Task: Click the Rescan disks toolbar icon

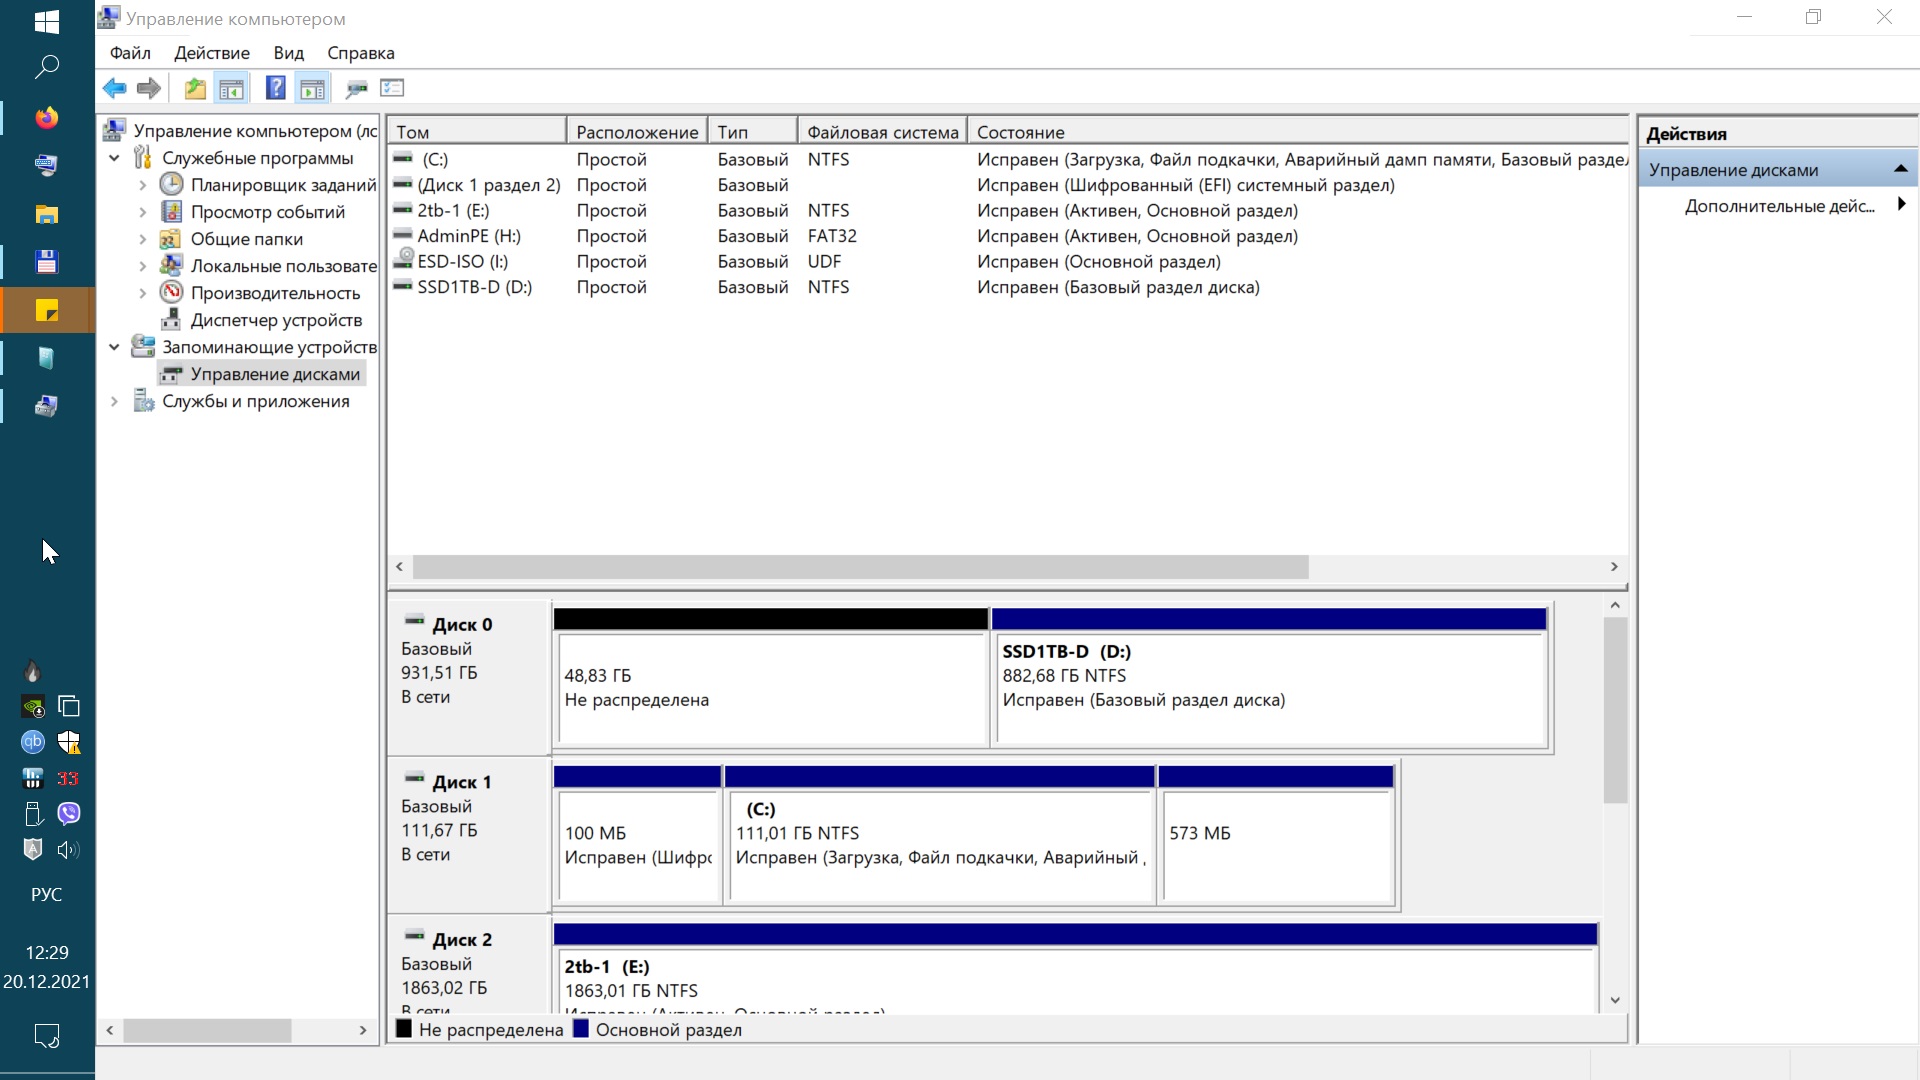Action: coord(356,89)
